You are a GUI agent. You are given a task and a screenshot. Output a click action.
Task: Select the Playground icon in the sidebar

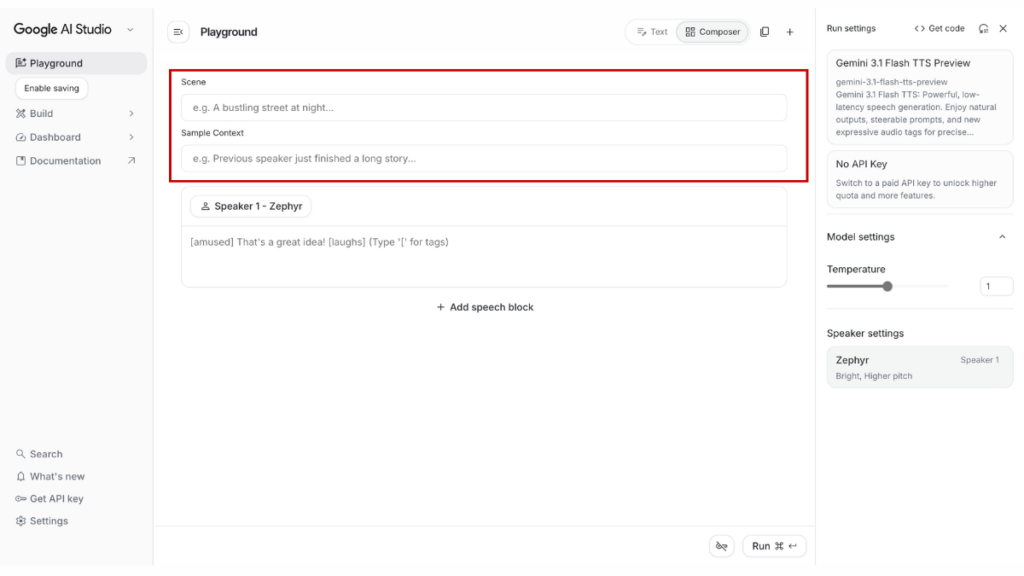point(21,63)
